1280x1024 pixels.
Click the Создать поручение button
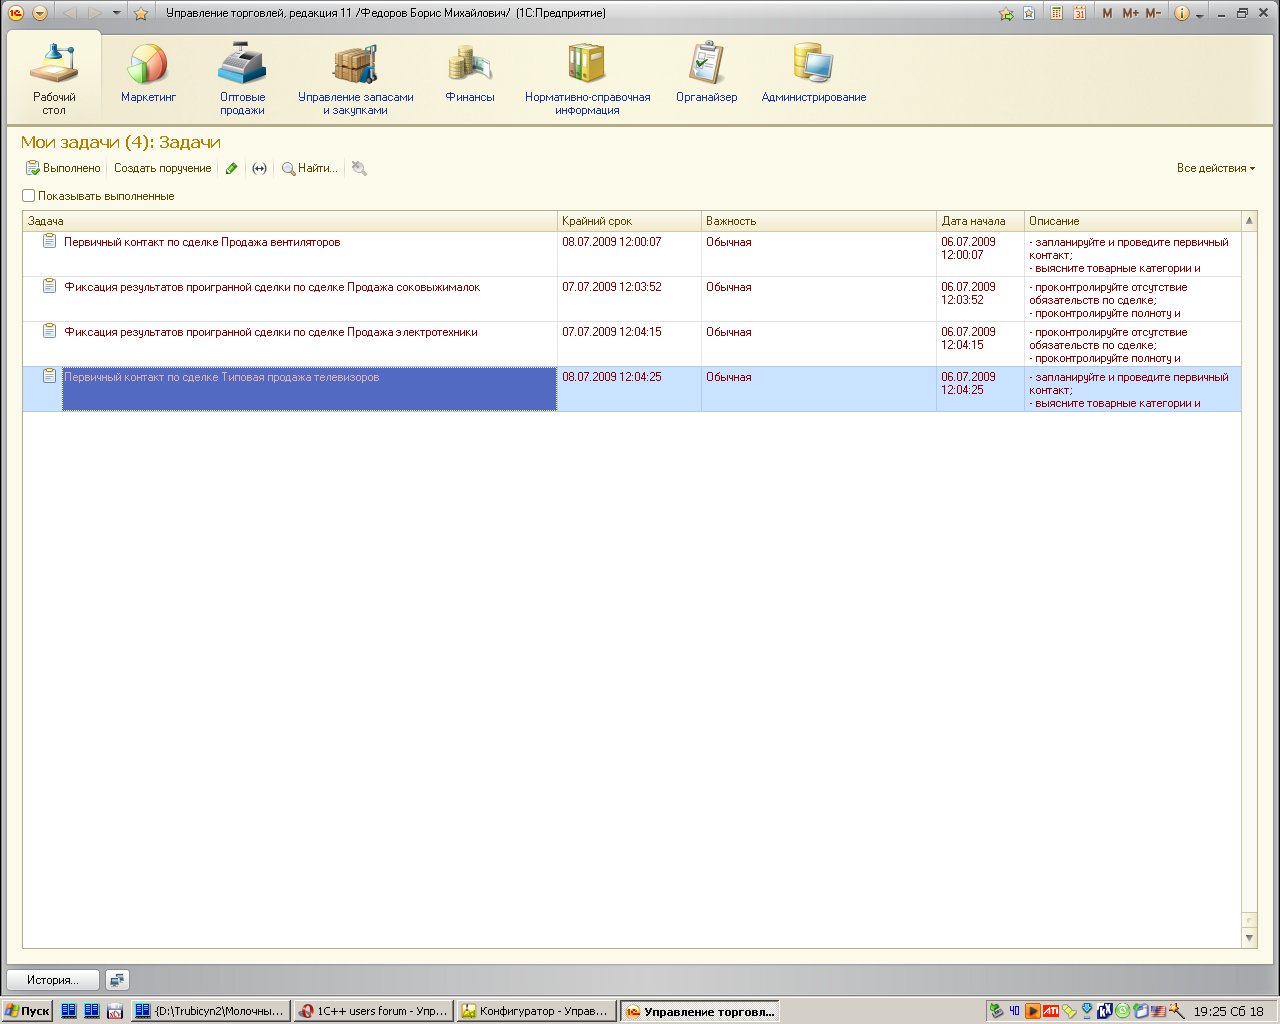click(162, 168)
